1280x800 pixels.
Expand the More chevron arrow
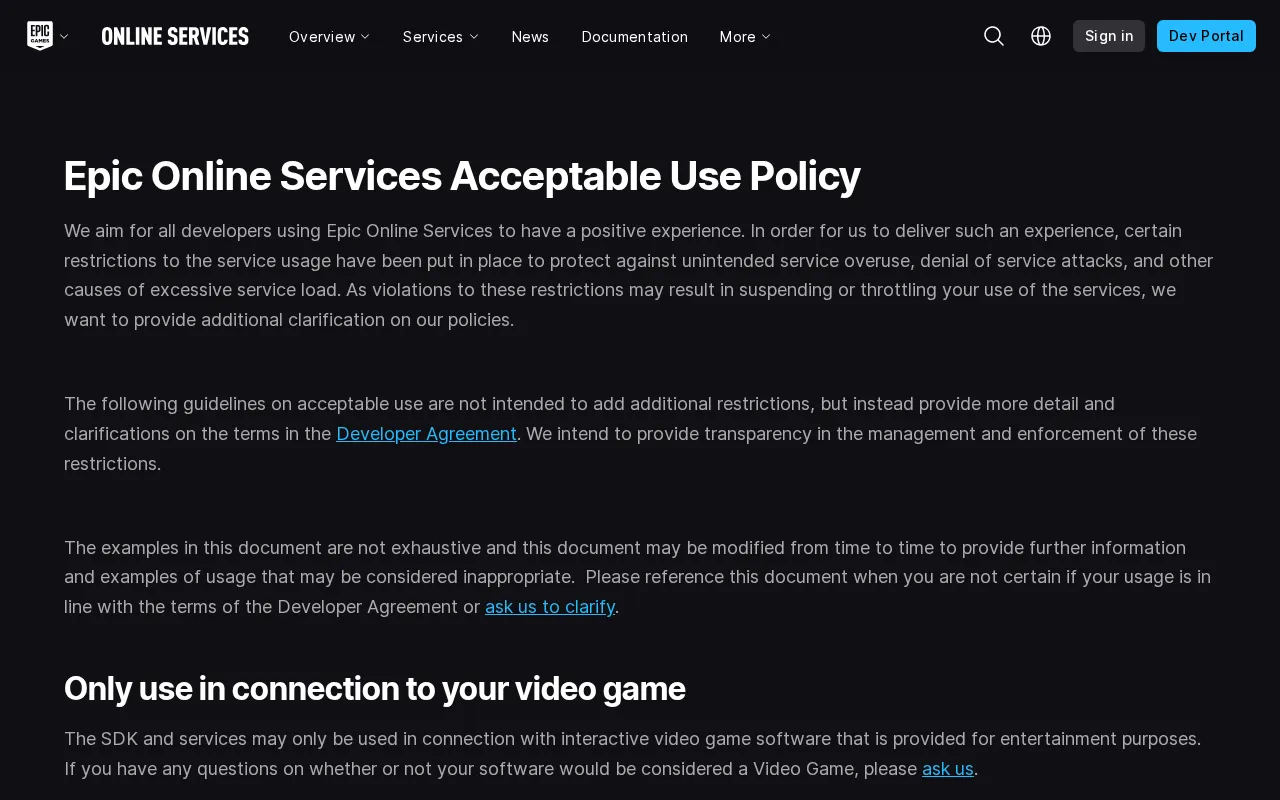click(x=766, y=37)
